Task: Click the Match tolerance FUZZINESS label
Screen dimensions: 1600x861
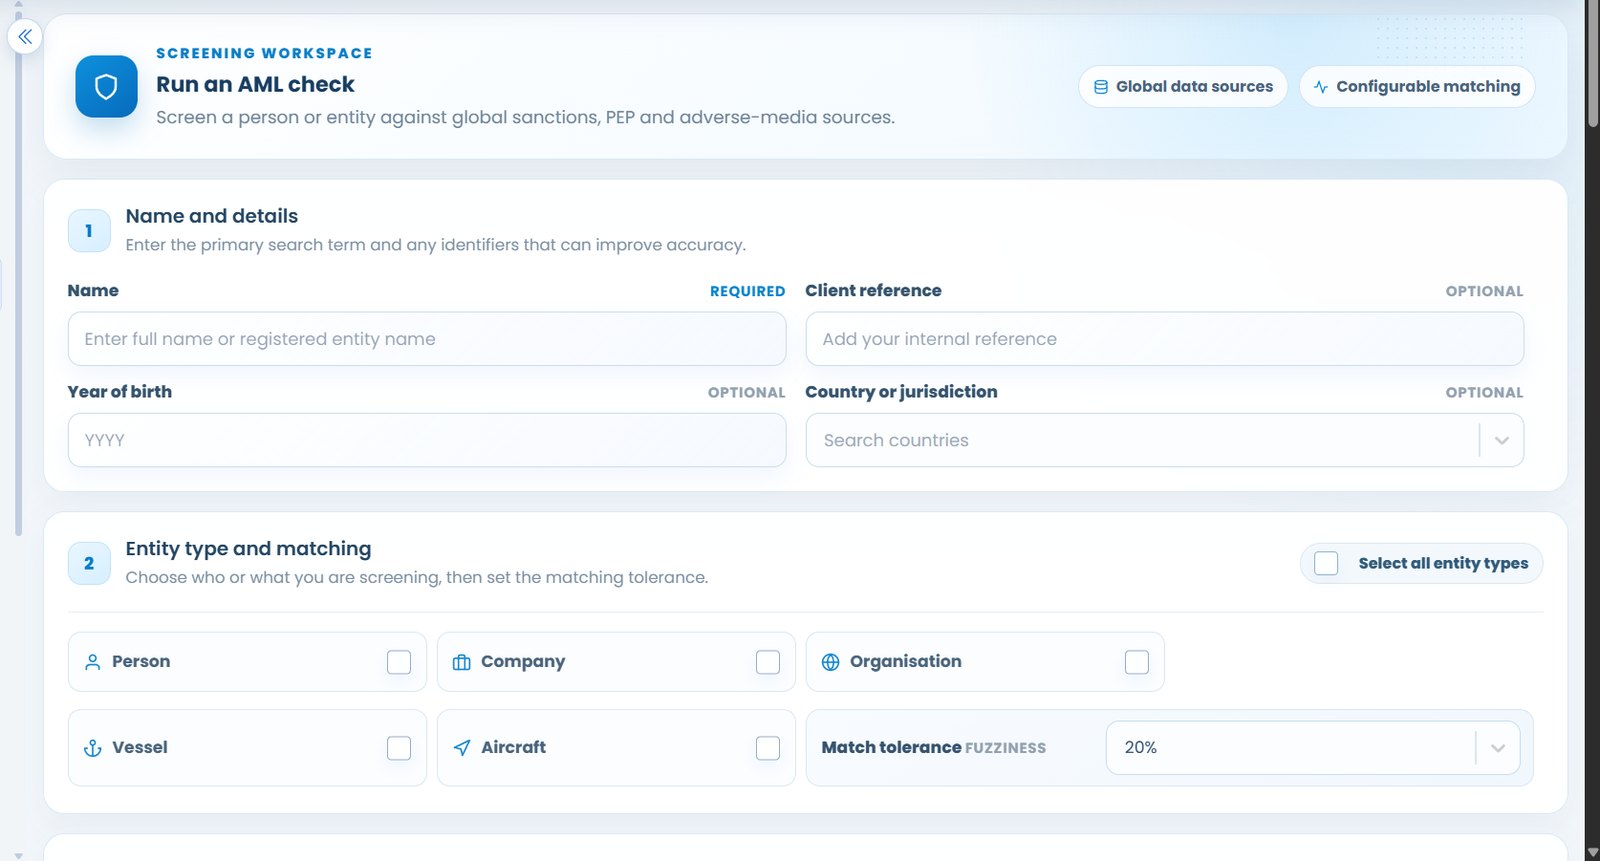Action: (934, 748)
